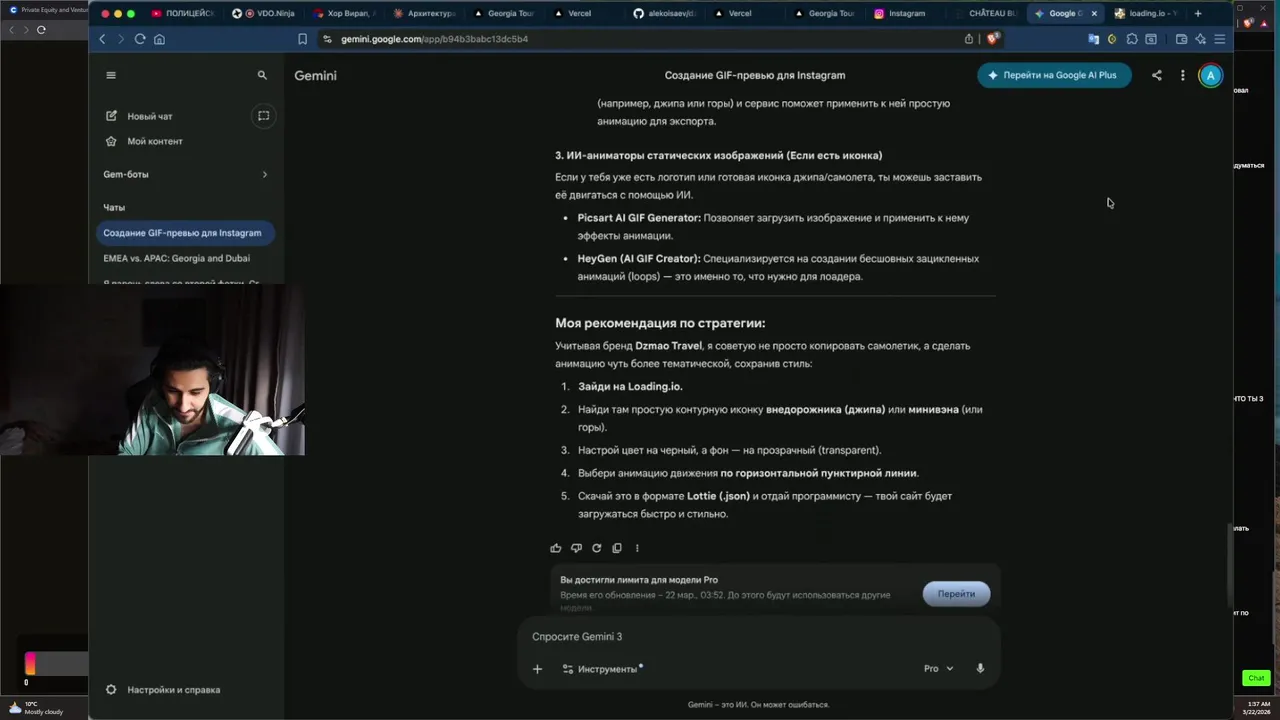
Task: Switch to the VDO.Ninja tab
Action: pyautogui.click(x=263, y=14)
